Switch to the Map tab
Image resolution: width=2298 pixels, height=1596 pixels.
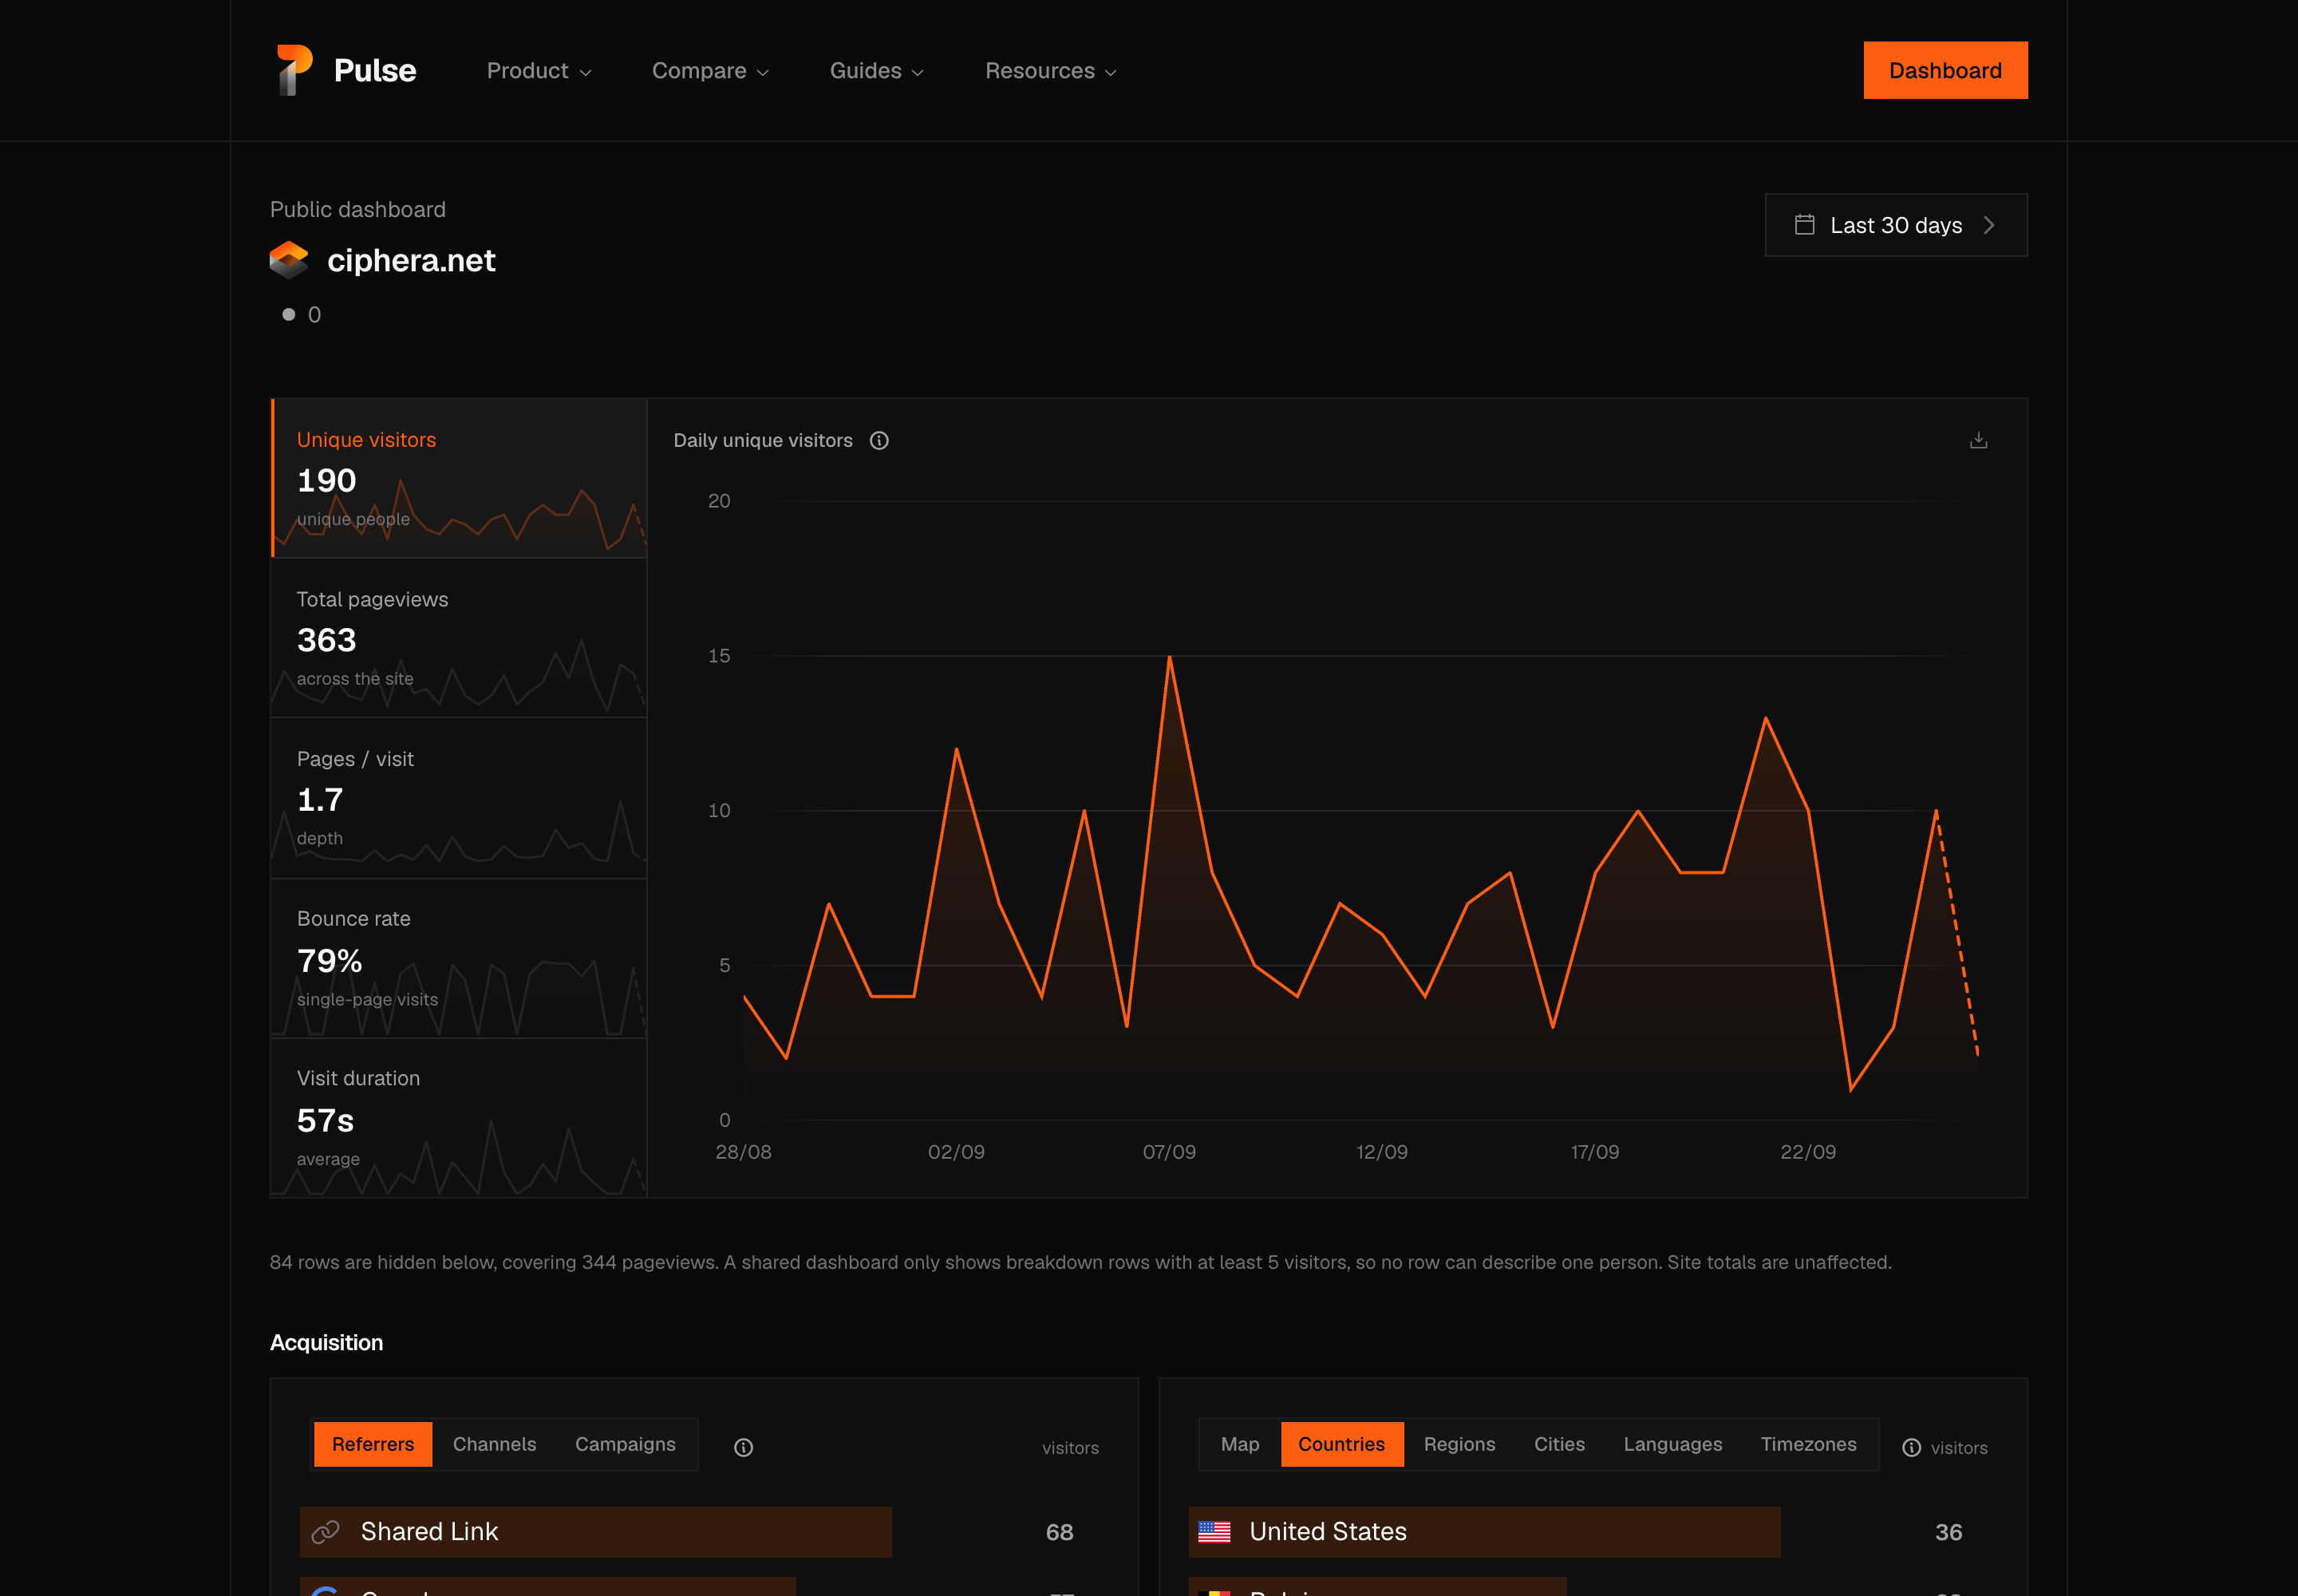pos(1240,1444)
